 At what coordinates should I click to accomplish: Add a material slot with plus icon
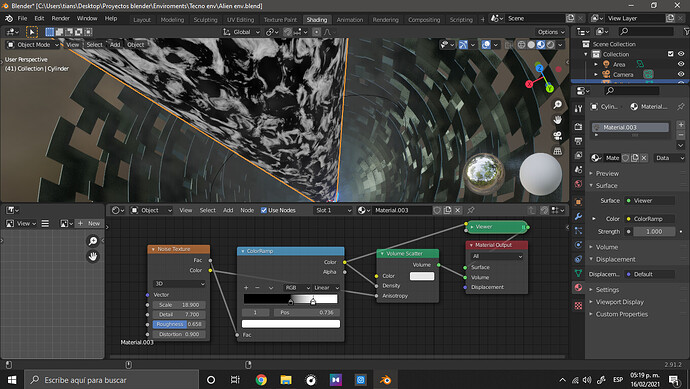[x=681, y=125]
